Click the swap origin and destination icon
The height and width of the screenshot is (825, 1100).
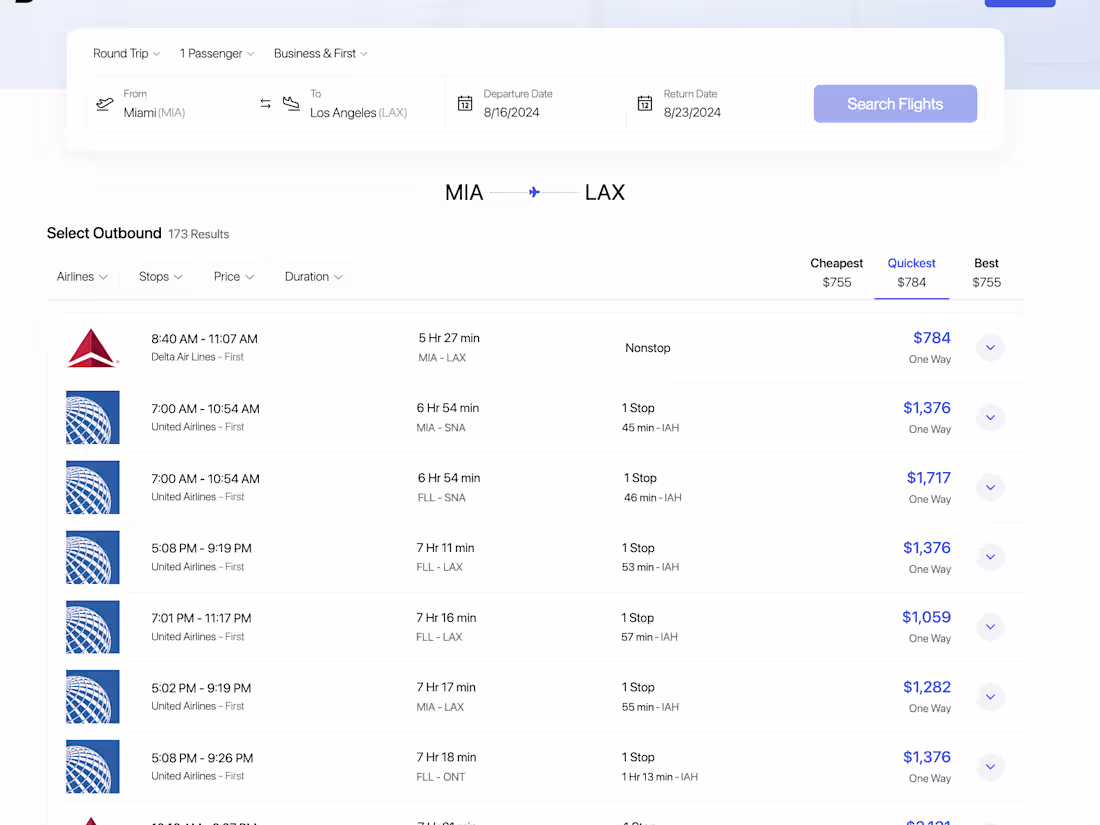coord(264,102)
